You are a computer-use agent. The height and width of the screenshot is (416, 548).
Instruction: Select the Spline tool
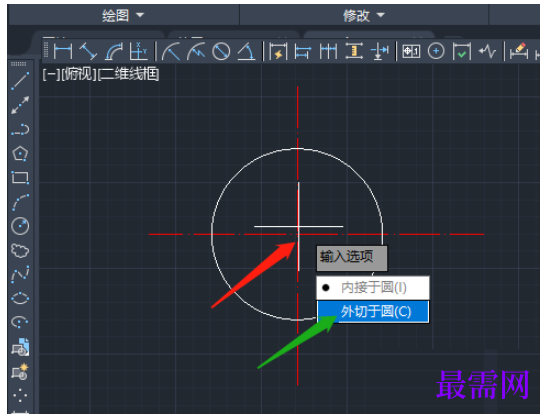pos(20,274)
